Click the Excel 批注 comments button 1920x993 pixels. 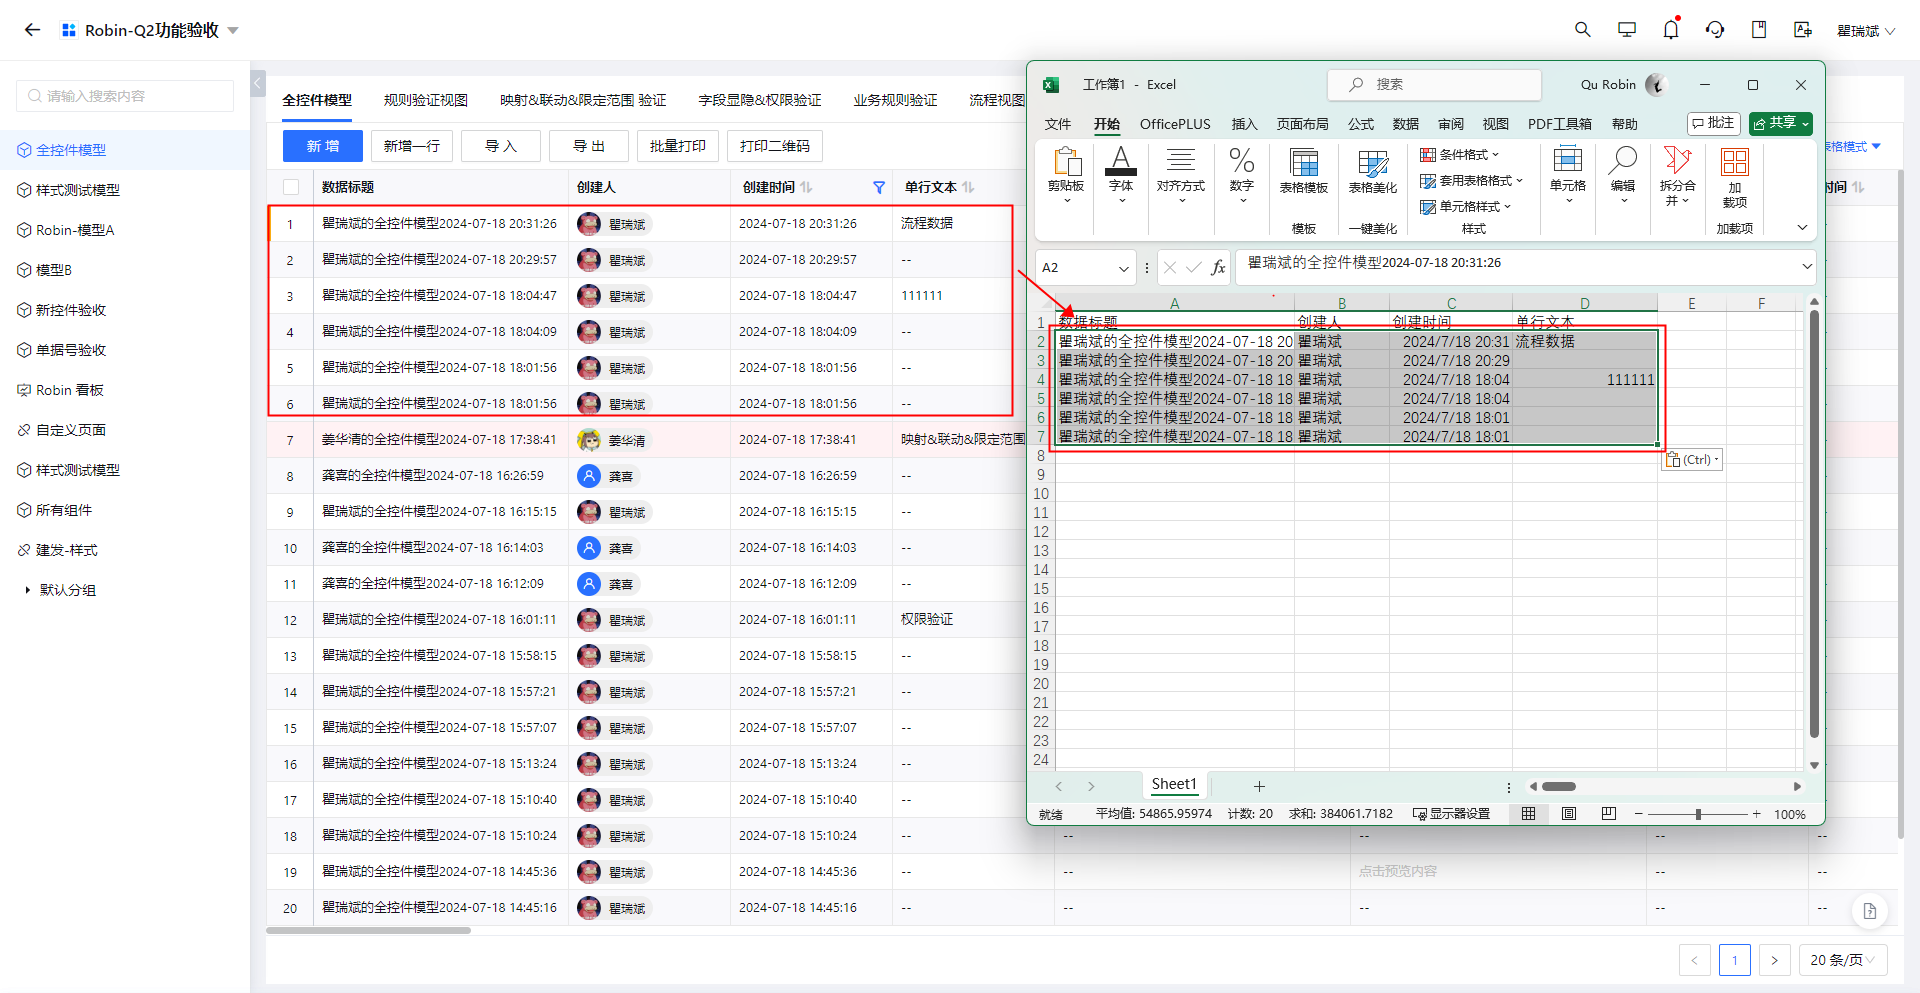[x=1714, y=123]
